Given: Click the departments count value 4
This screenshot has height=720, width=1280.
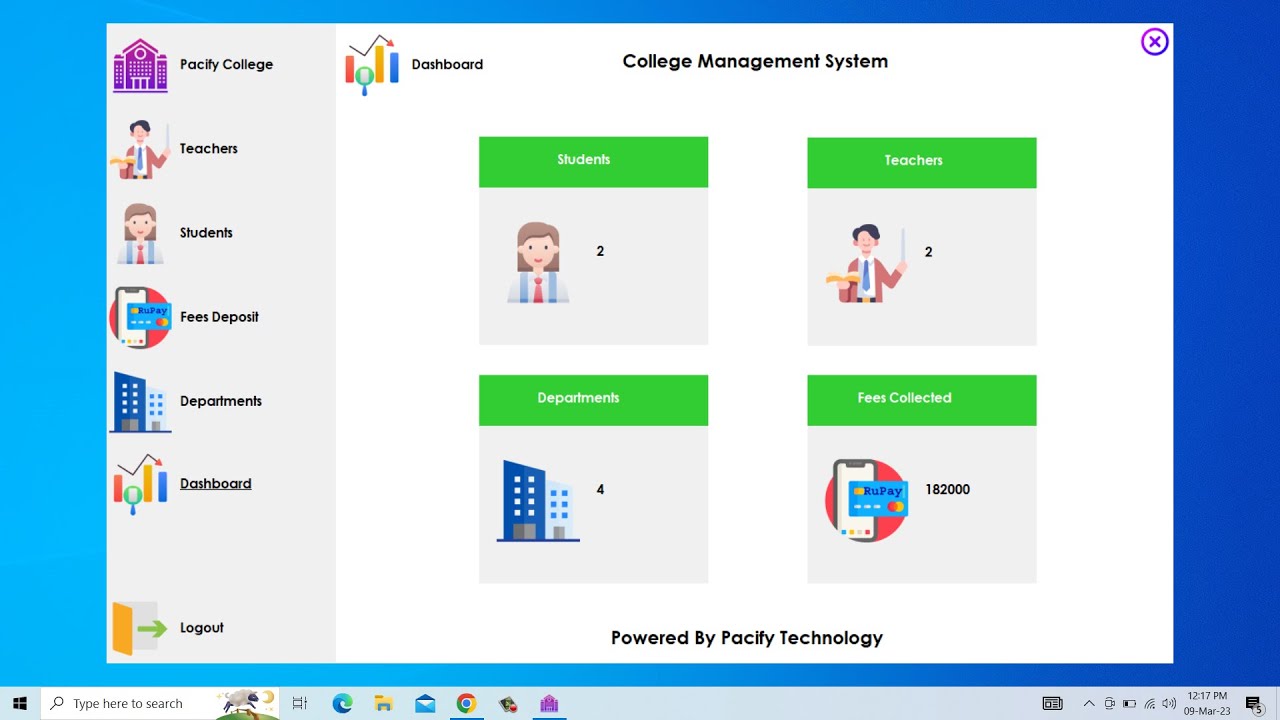Looking at the screenshot, I should pos(600,489).
